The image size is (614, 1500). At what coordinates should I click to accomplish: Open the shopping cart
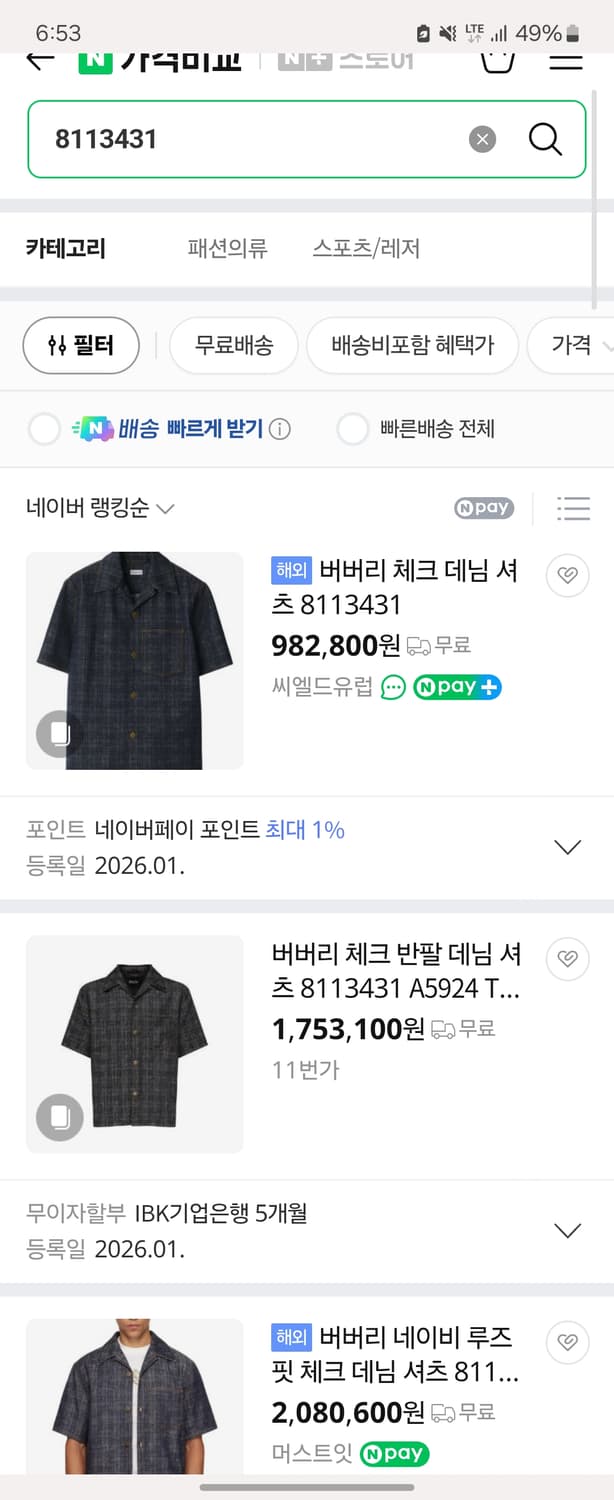(497, 60)
